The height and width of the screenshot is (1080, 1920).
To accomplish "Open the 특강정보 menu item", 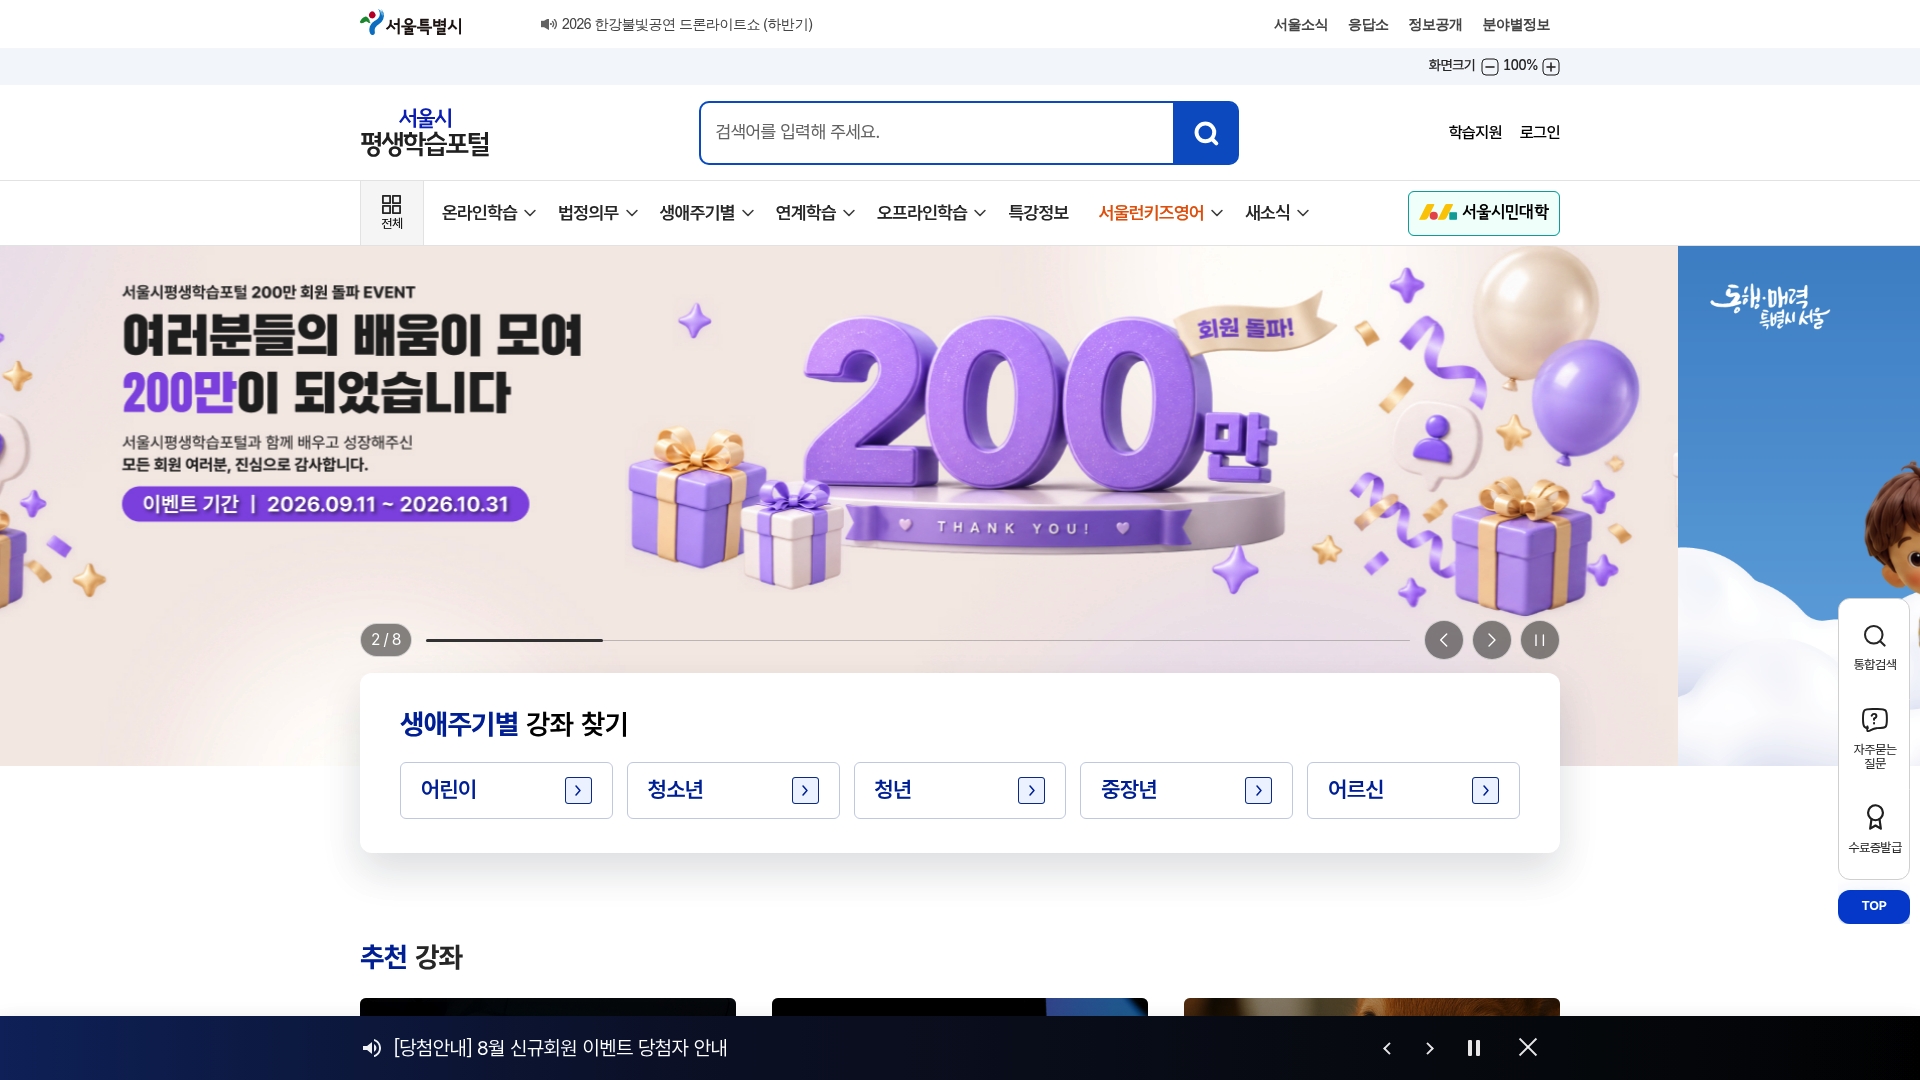I will tap(1038, 213).
